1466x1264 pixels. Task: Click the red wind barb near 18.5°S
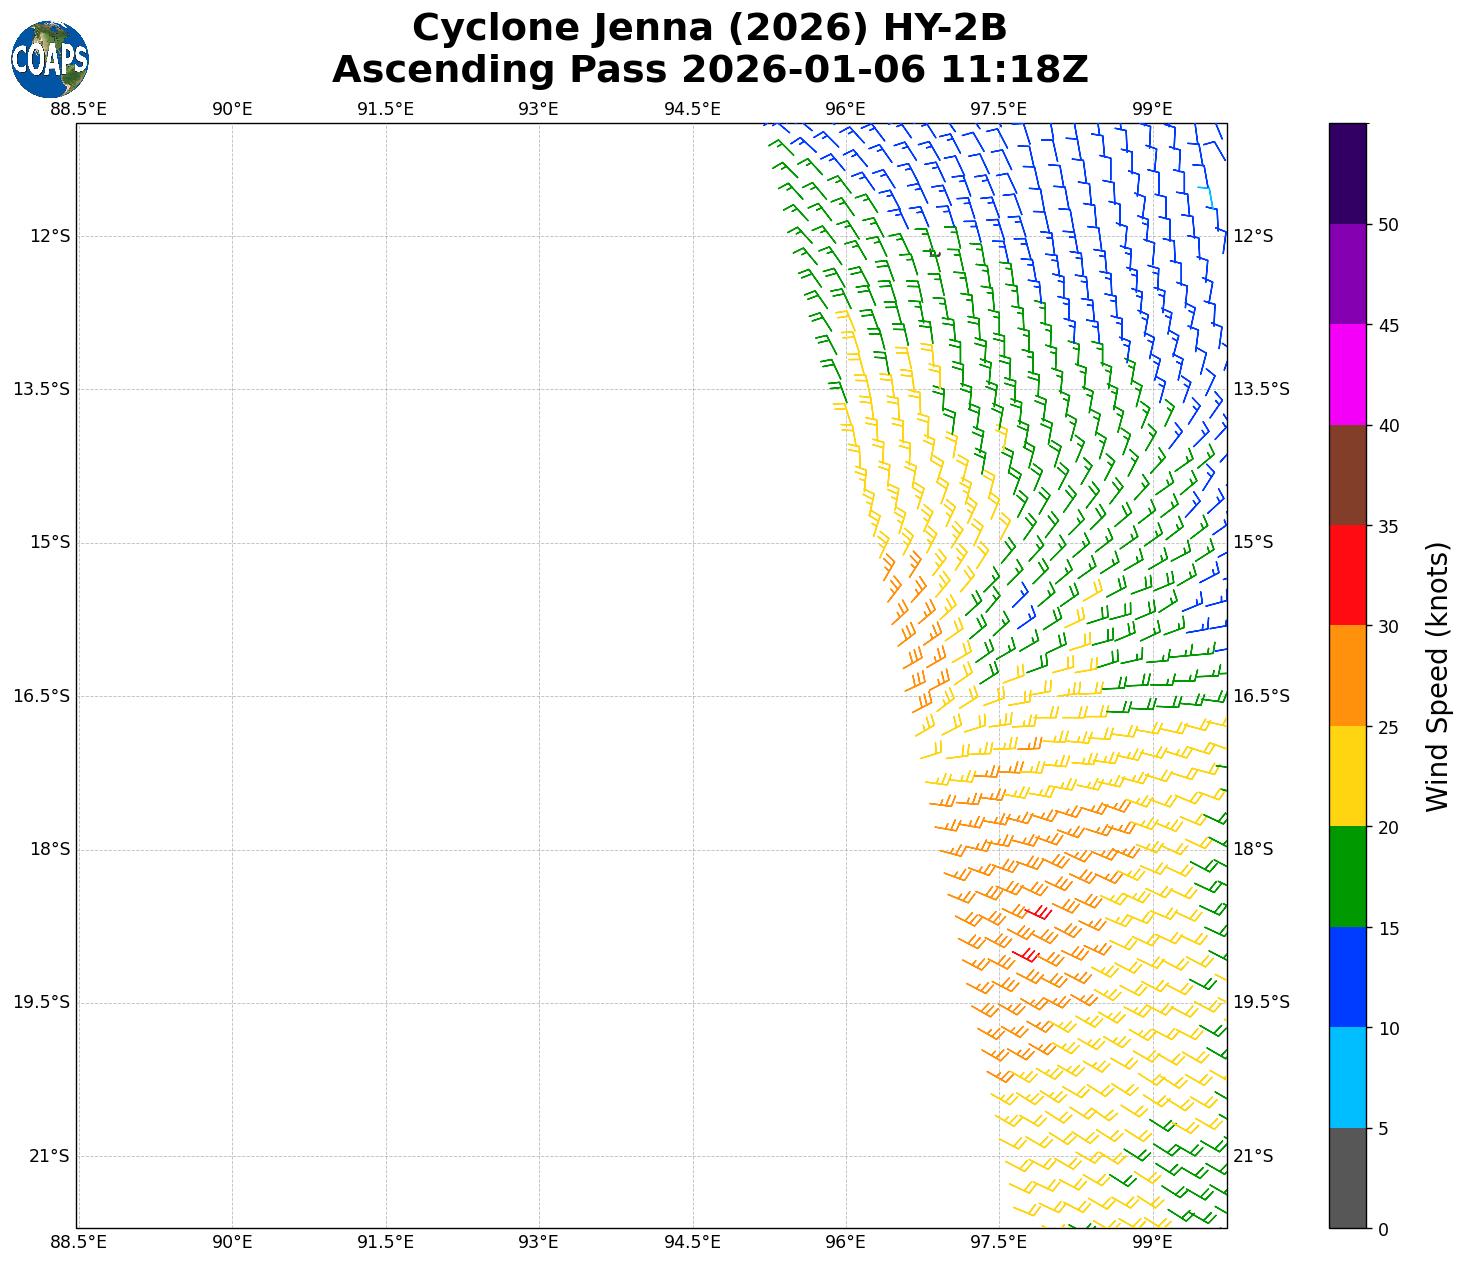click(x=1039, y=912)
